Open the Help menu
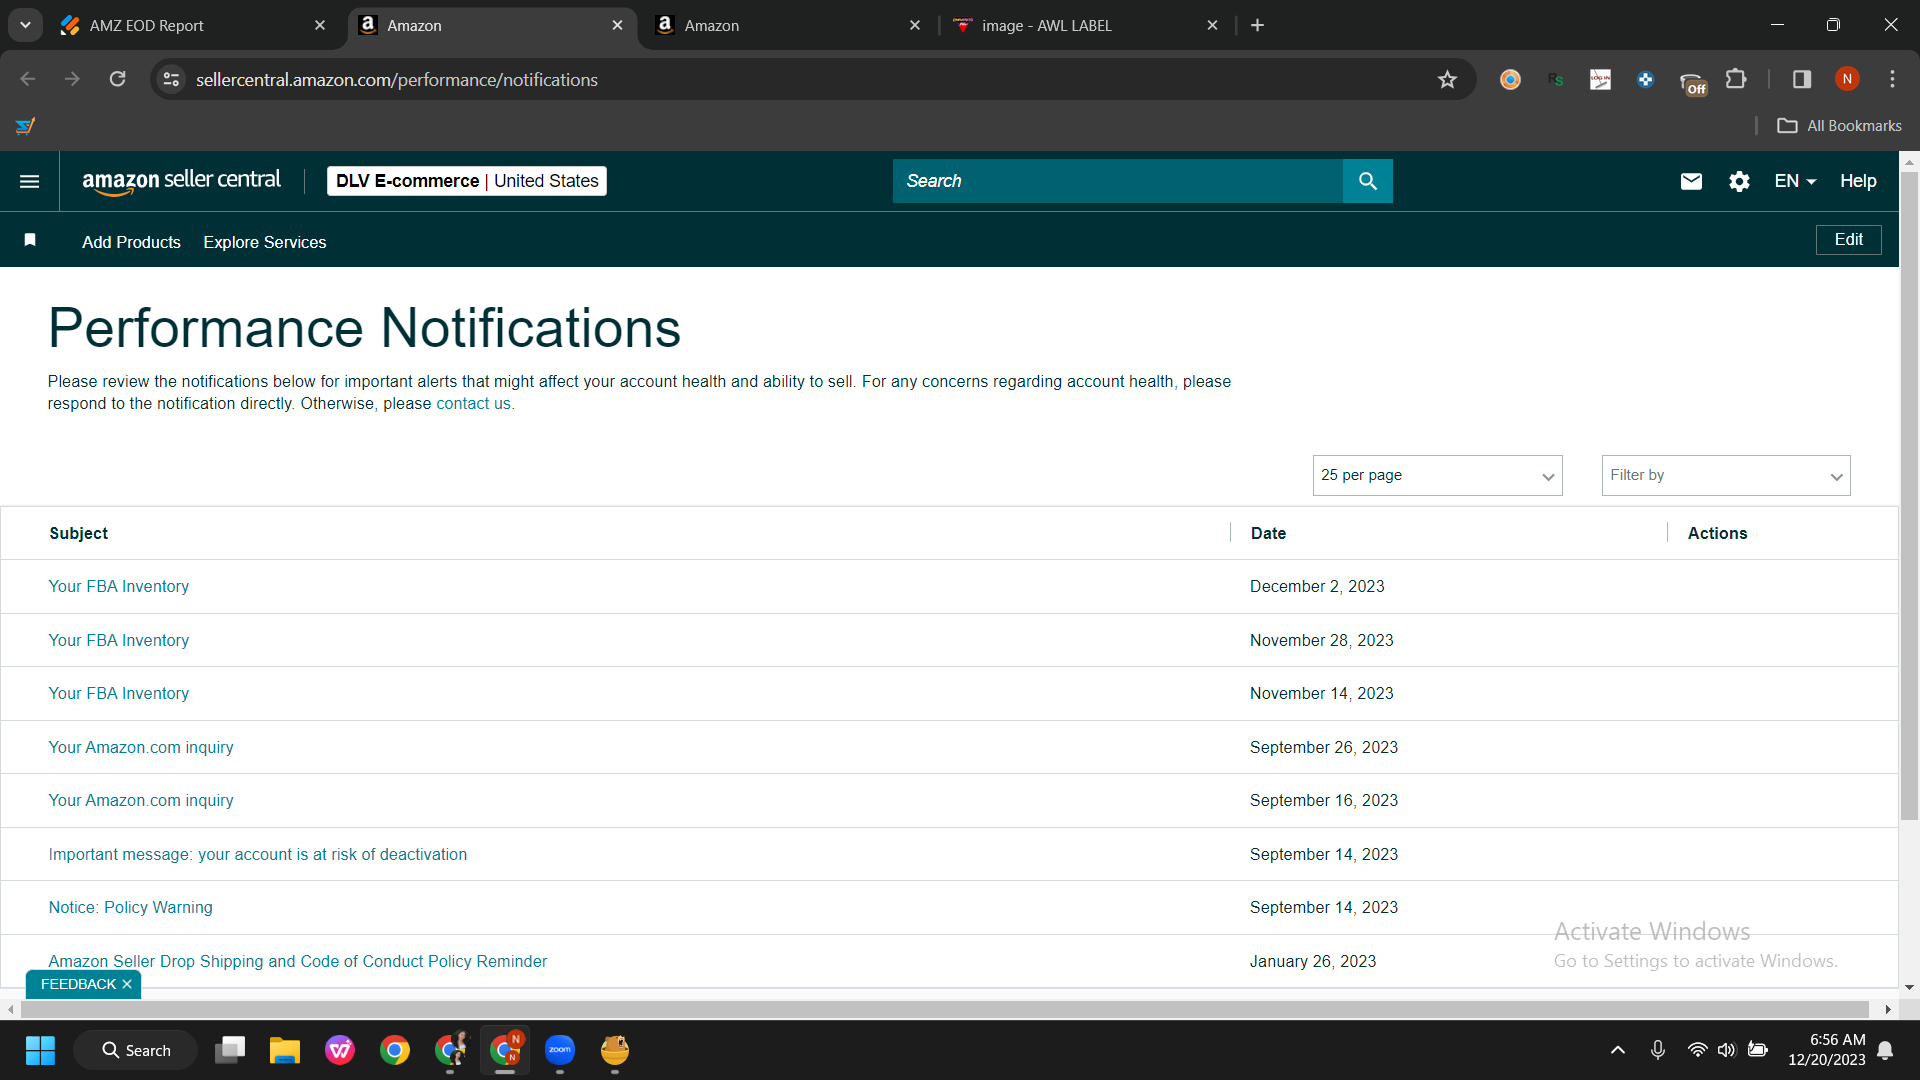1920x1080 pixels. tap(1858, 181)
